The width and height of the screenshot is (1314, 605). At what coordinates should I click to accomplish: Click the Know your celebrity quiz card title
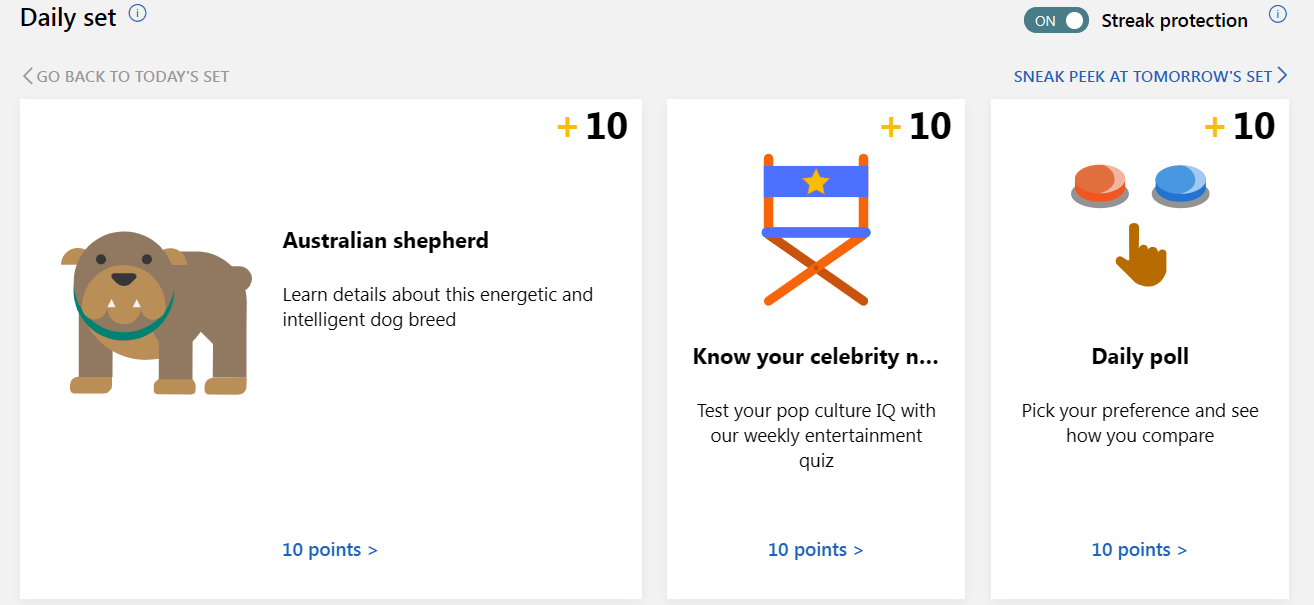(x=813, y=356)
